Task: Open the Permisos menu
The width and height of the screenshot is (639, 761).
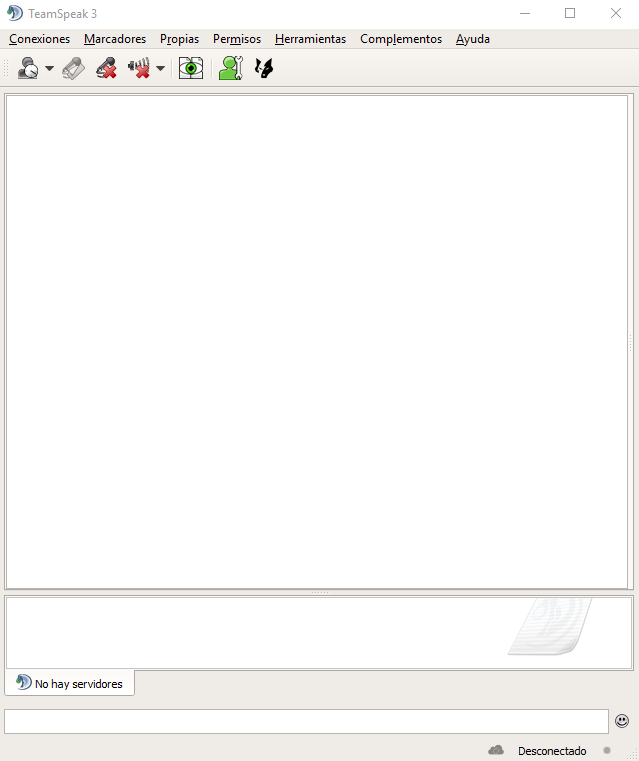Action: [x=237, y=39]
